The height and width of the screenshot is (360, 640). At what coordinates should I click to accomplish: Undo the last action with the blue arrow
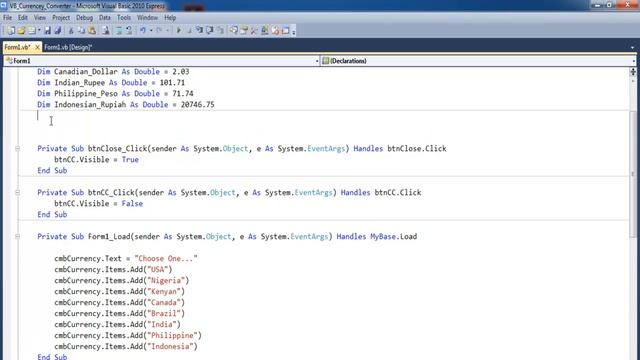(142, 31)
